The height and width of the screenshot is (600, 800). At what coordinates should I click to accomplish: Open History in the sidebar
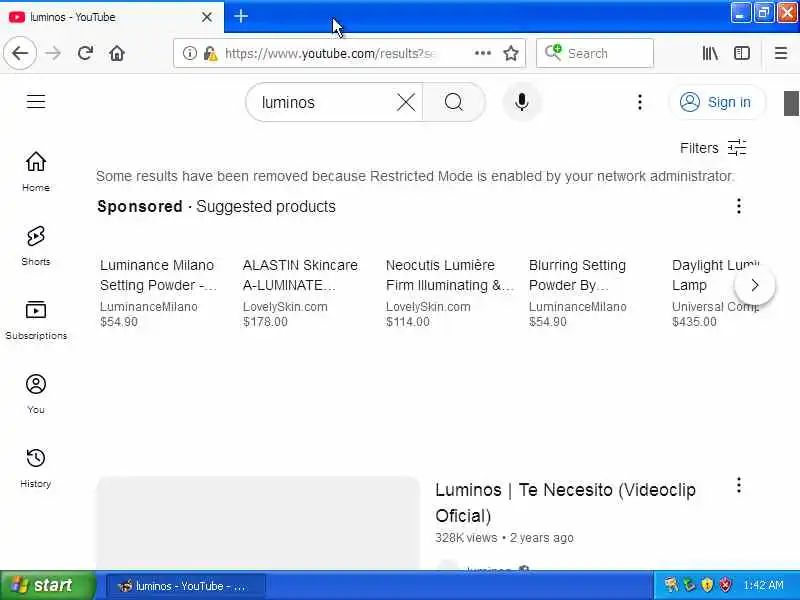[36, 468]
